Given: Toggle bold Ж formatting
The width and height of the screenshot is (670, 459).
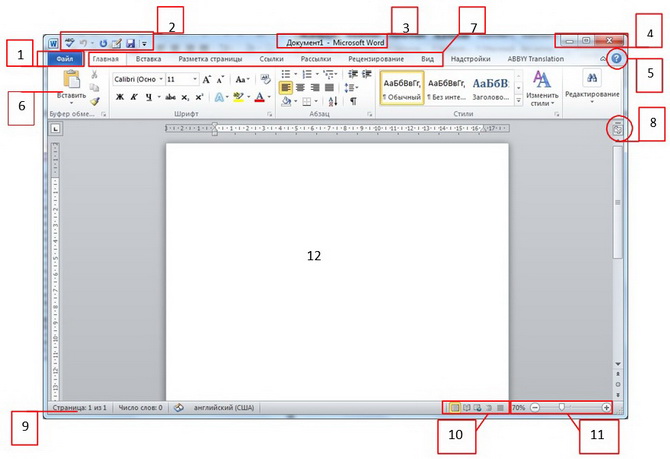Looking at the screenshot, I should (x=119, y=97).
